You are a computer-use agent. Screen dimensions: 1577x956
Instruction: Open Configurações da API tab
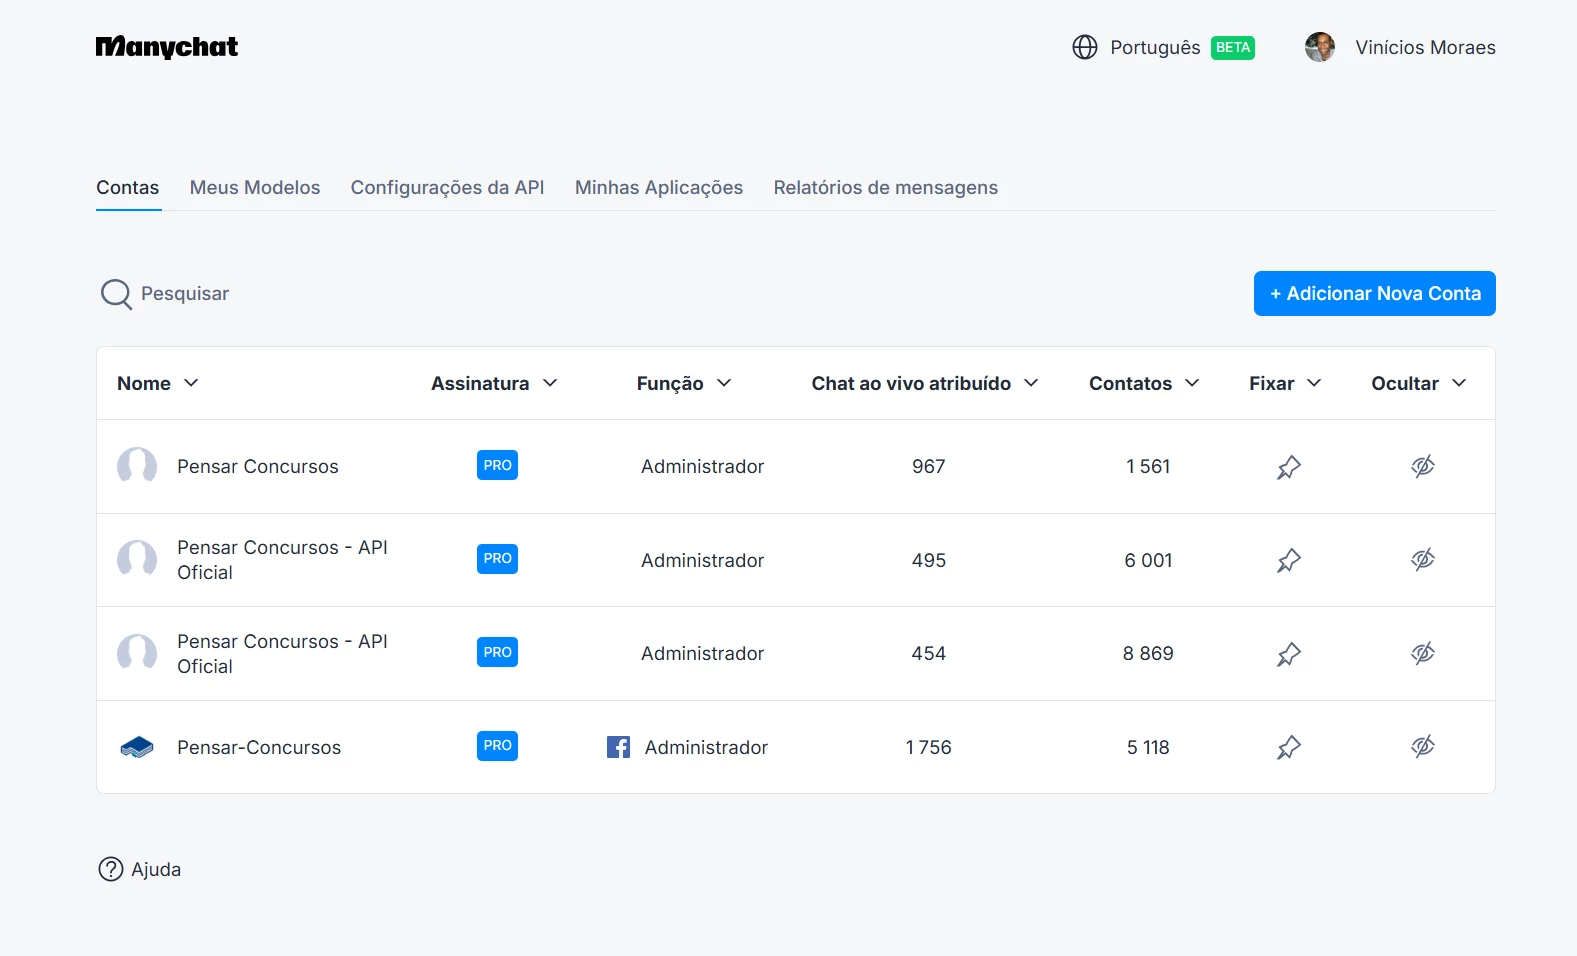pyautogui.click(x=447, y=188)
